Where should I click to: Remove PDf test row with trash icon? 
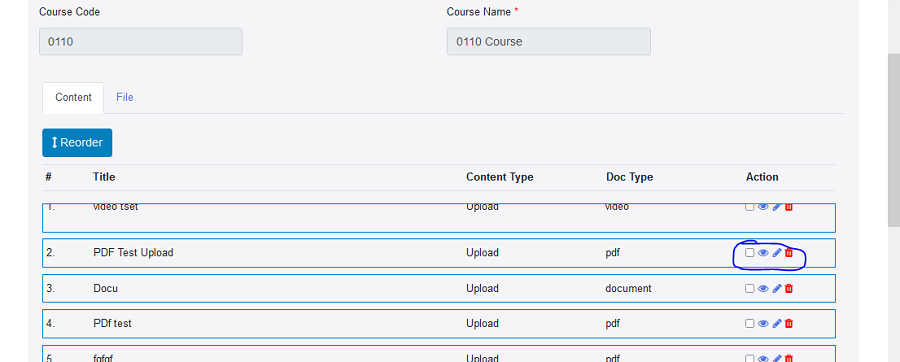[789, 324]
